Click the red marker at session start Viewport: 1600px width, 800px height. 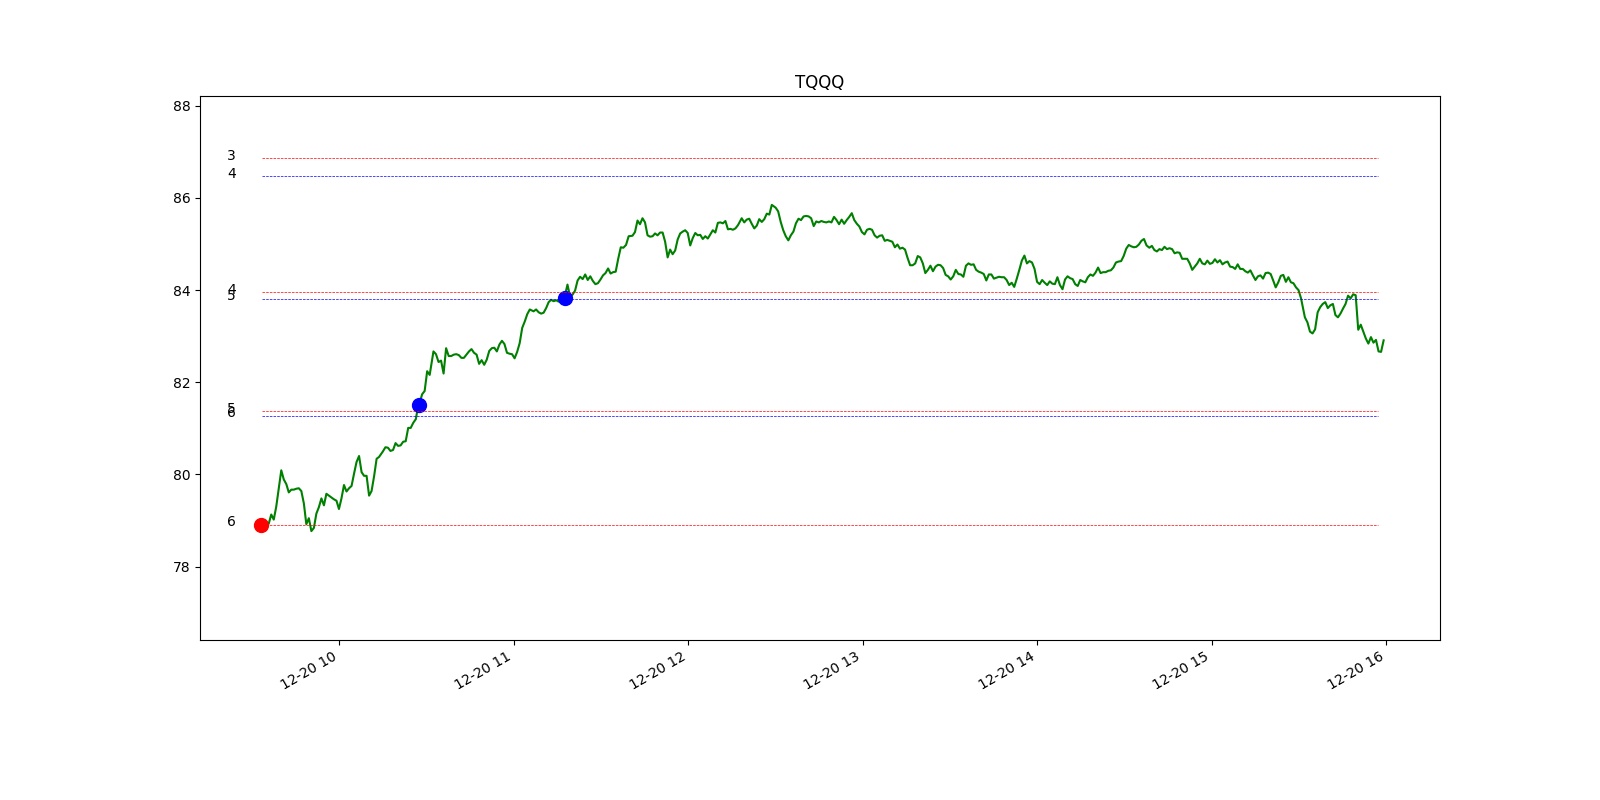point(261,525)
